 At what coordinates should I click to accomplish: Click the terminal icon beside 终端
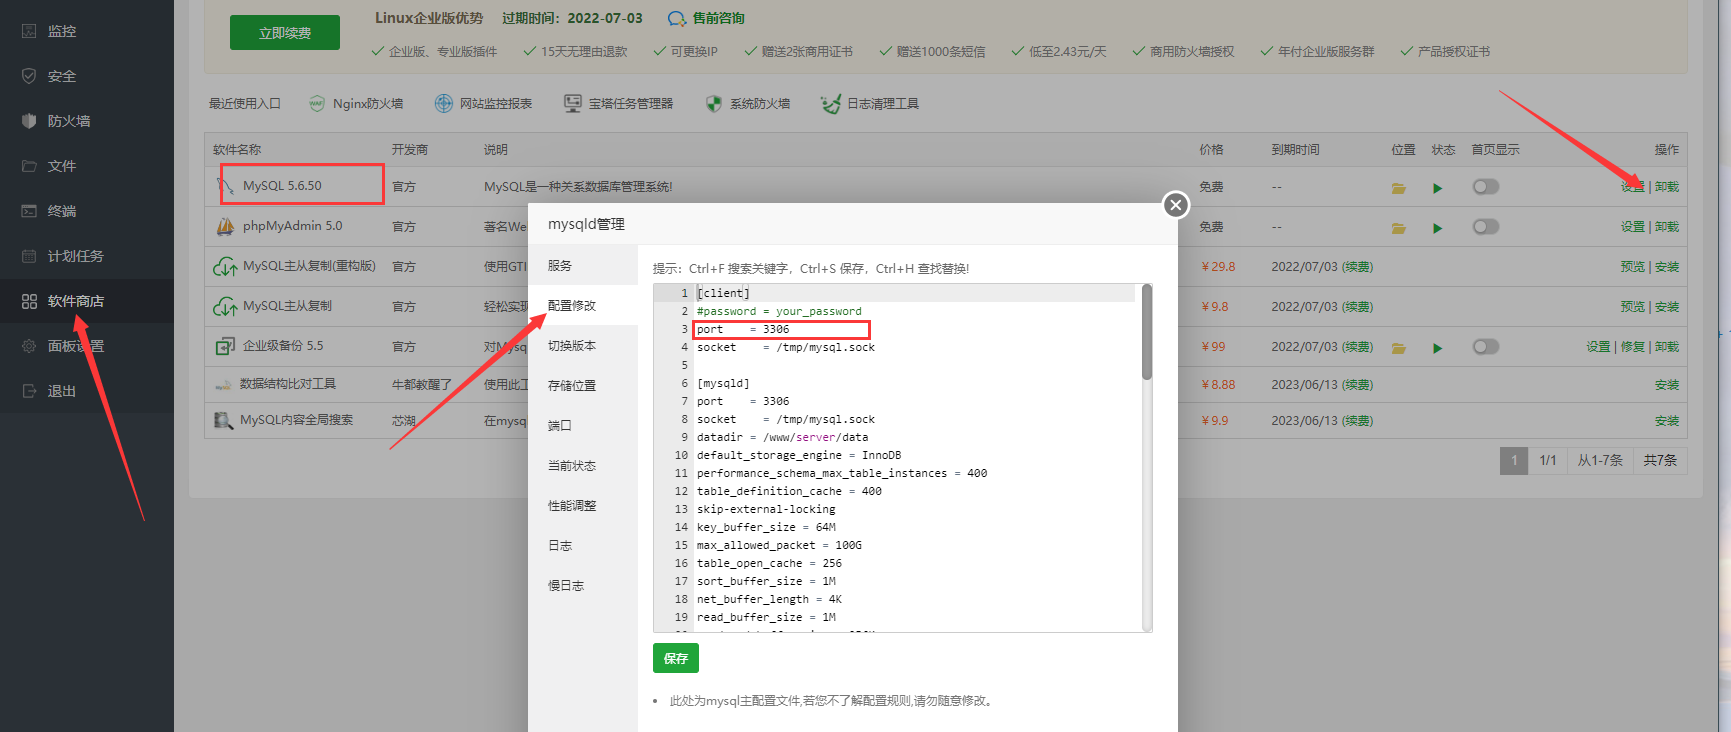point(29,211)
